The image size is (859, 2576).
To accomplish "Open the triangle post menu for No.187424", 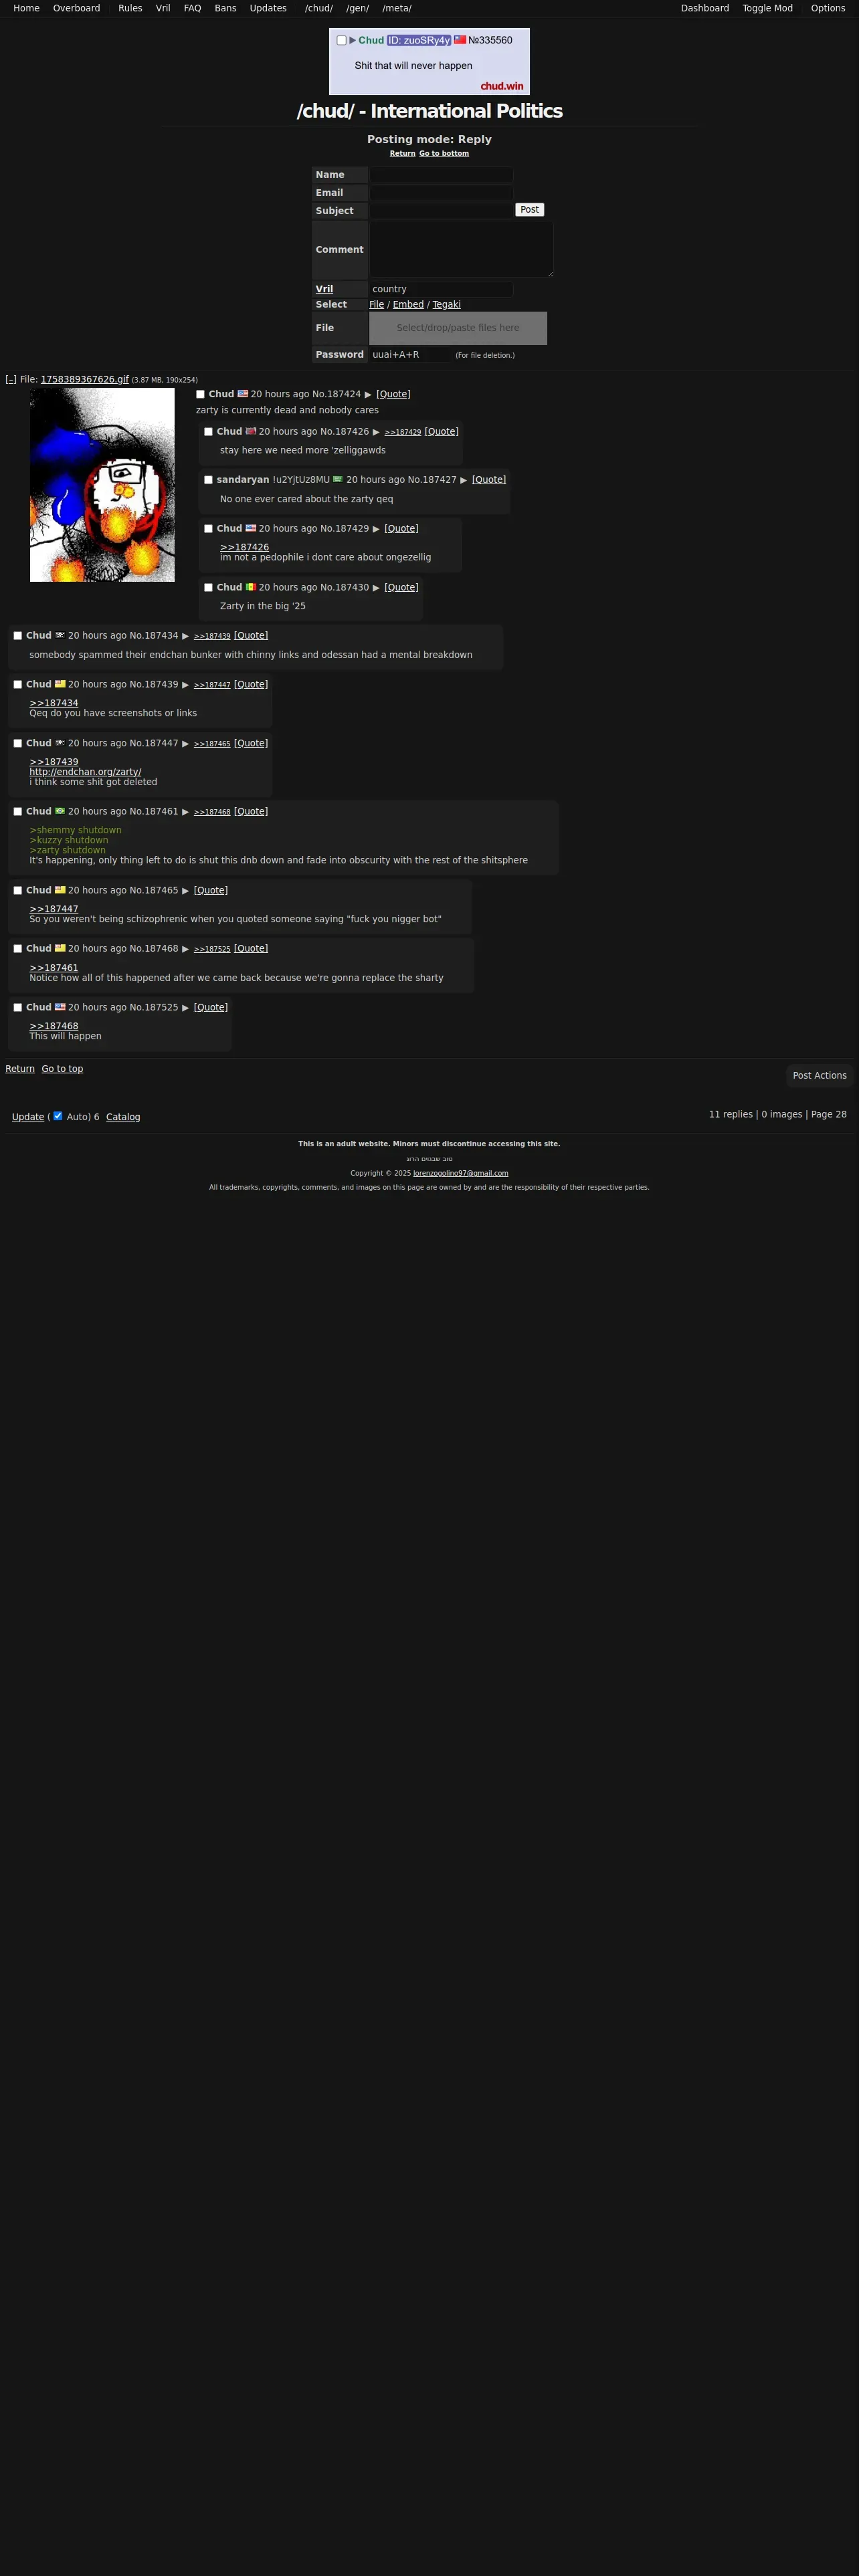I will [368, 395].
